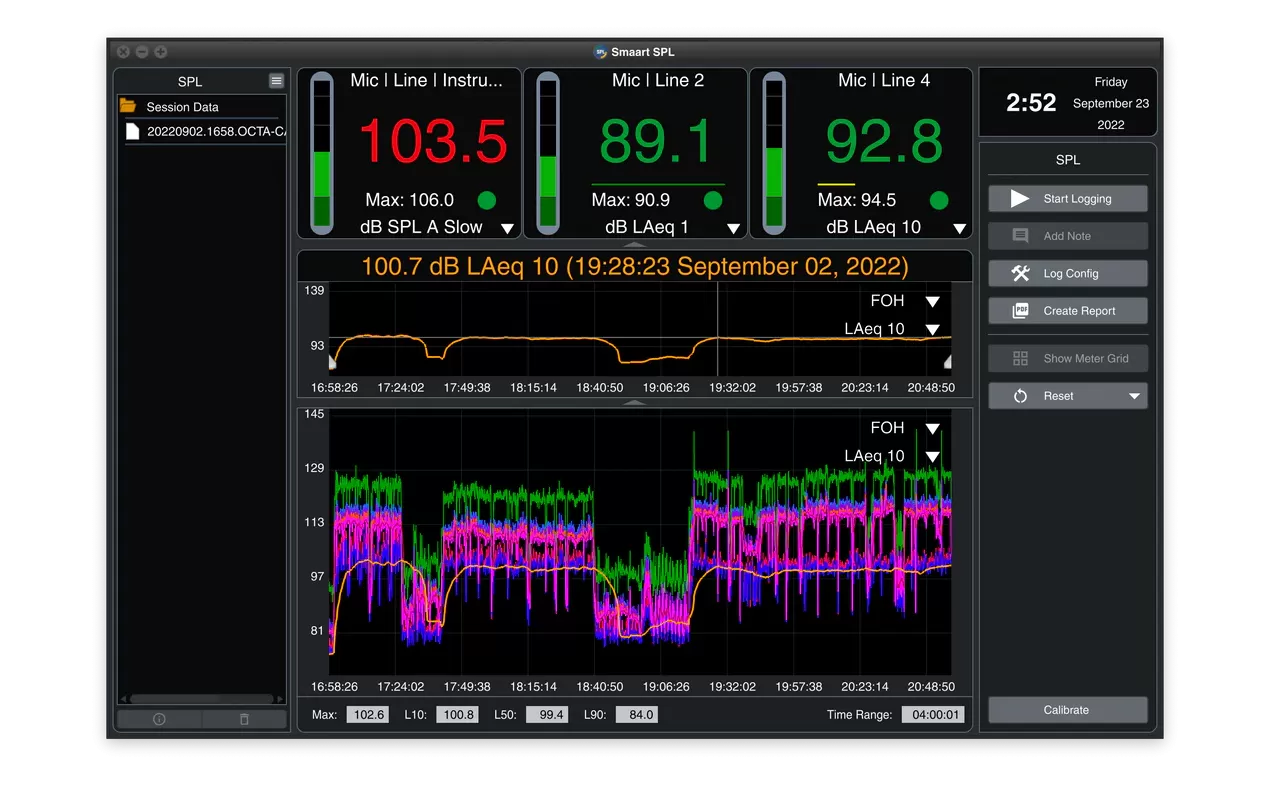The width and height of the screenshot is (1270, 785).
Task: Click the Max value field 102.6
Action: click(367, 715)
